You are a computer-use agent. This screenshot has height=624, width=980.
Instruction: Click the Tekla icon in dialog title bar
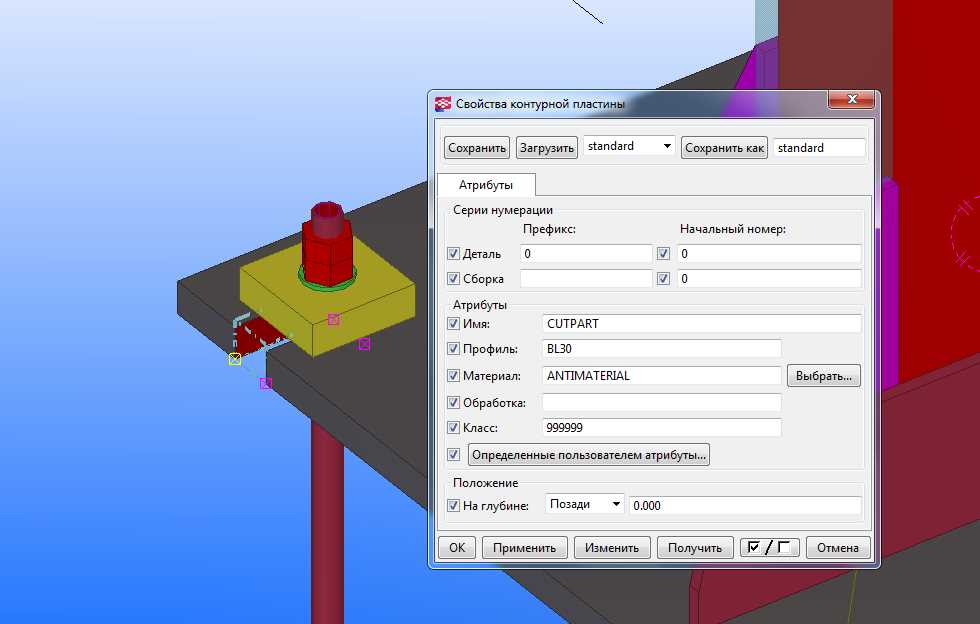point(442,104)
